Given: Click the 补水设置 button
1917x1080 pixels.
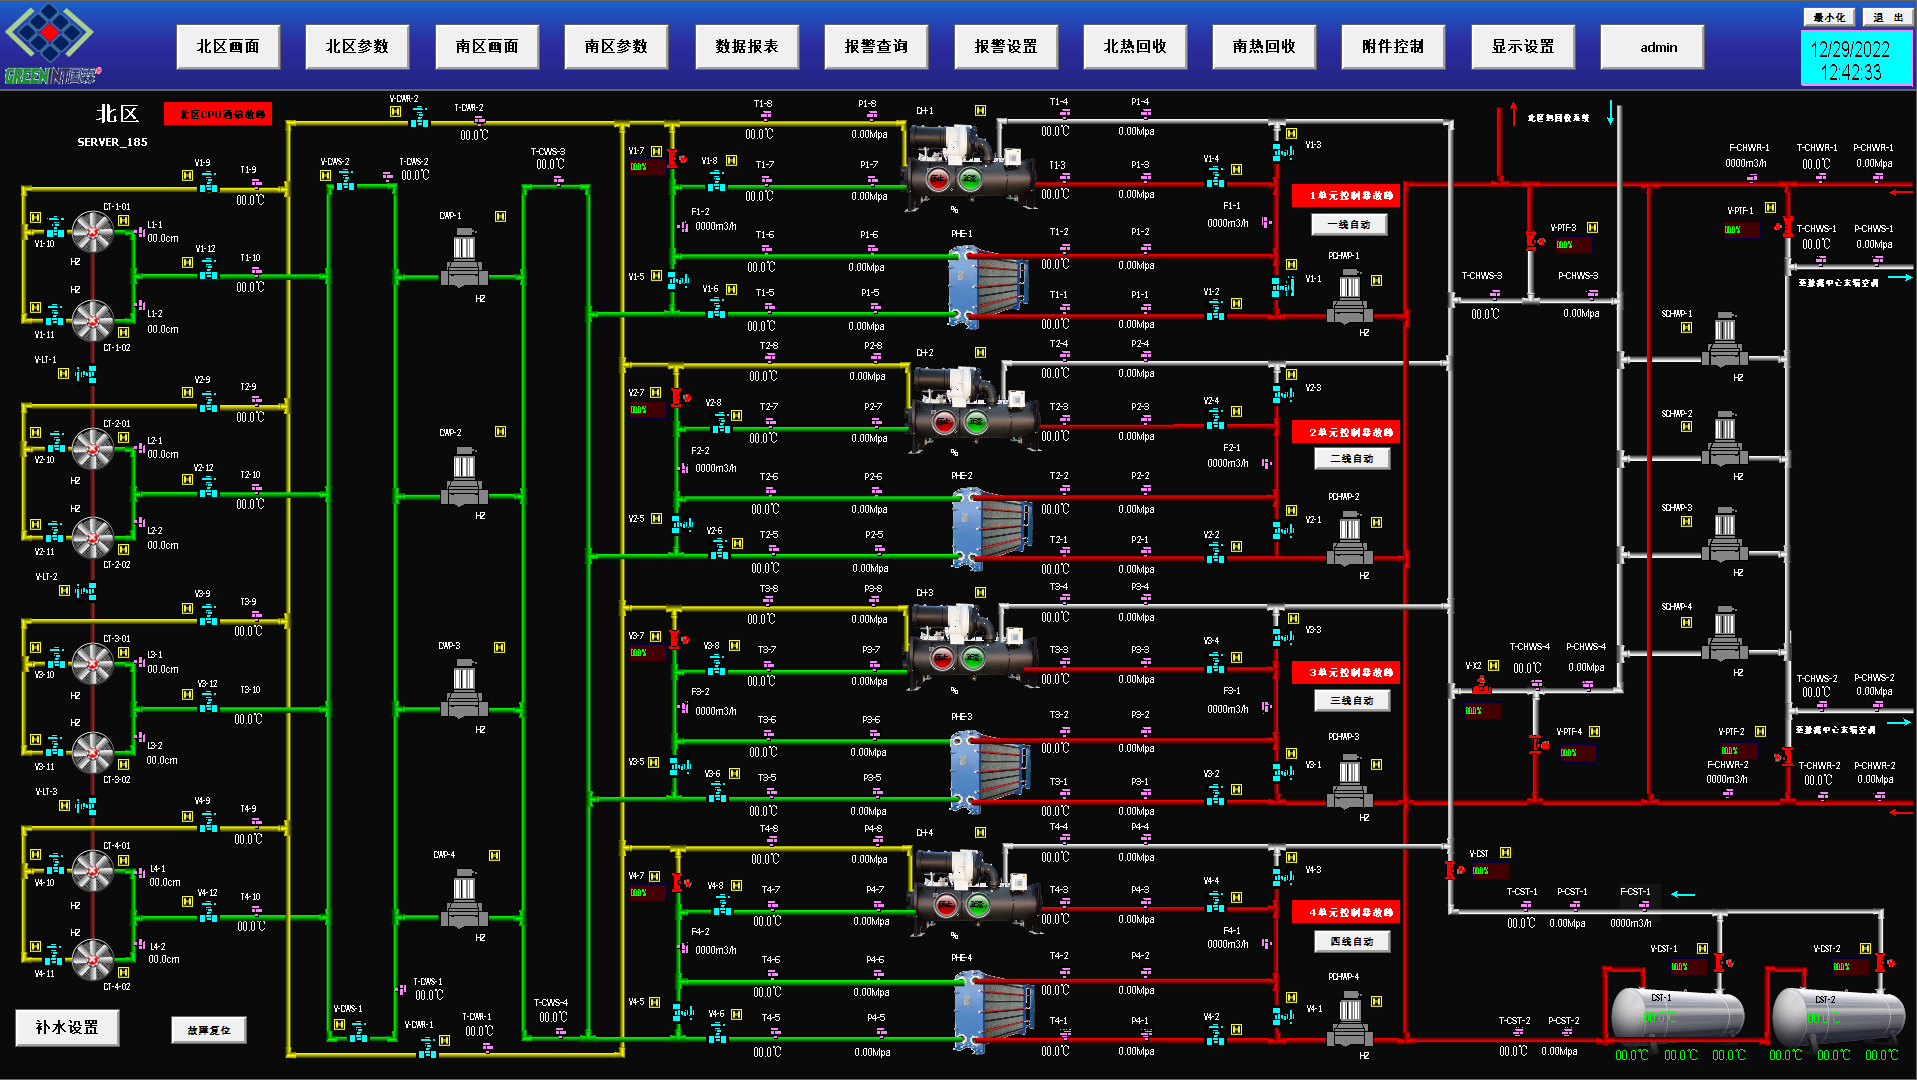Looking at the screenshot, I should click(x=67, y=1027).
